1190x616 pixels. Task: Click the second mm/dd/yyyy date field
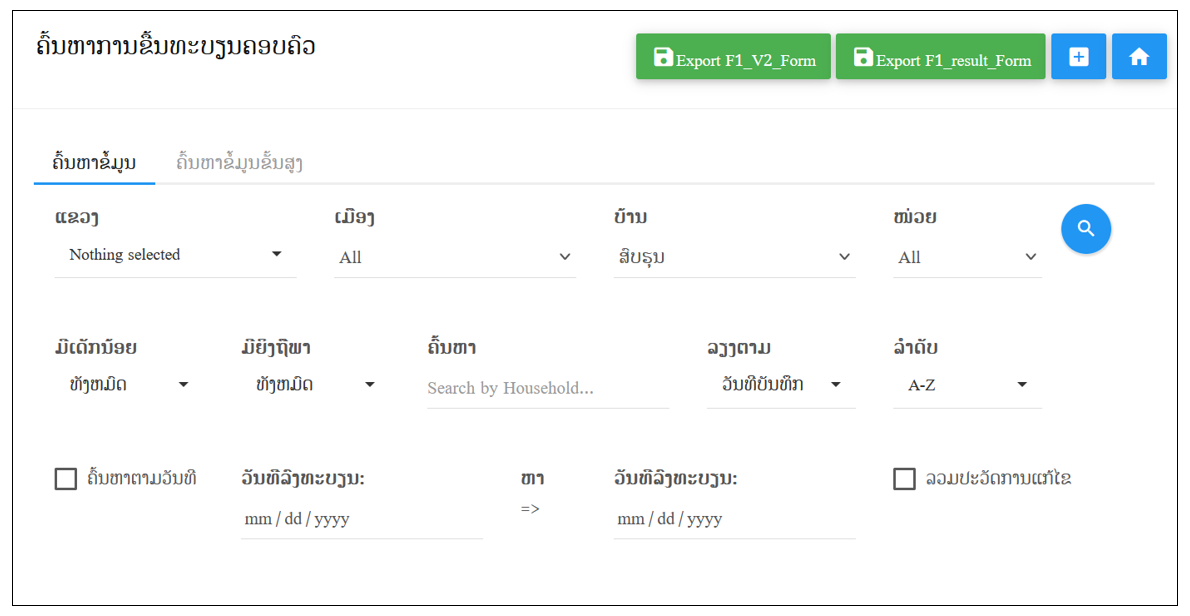pos(735,520)
